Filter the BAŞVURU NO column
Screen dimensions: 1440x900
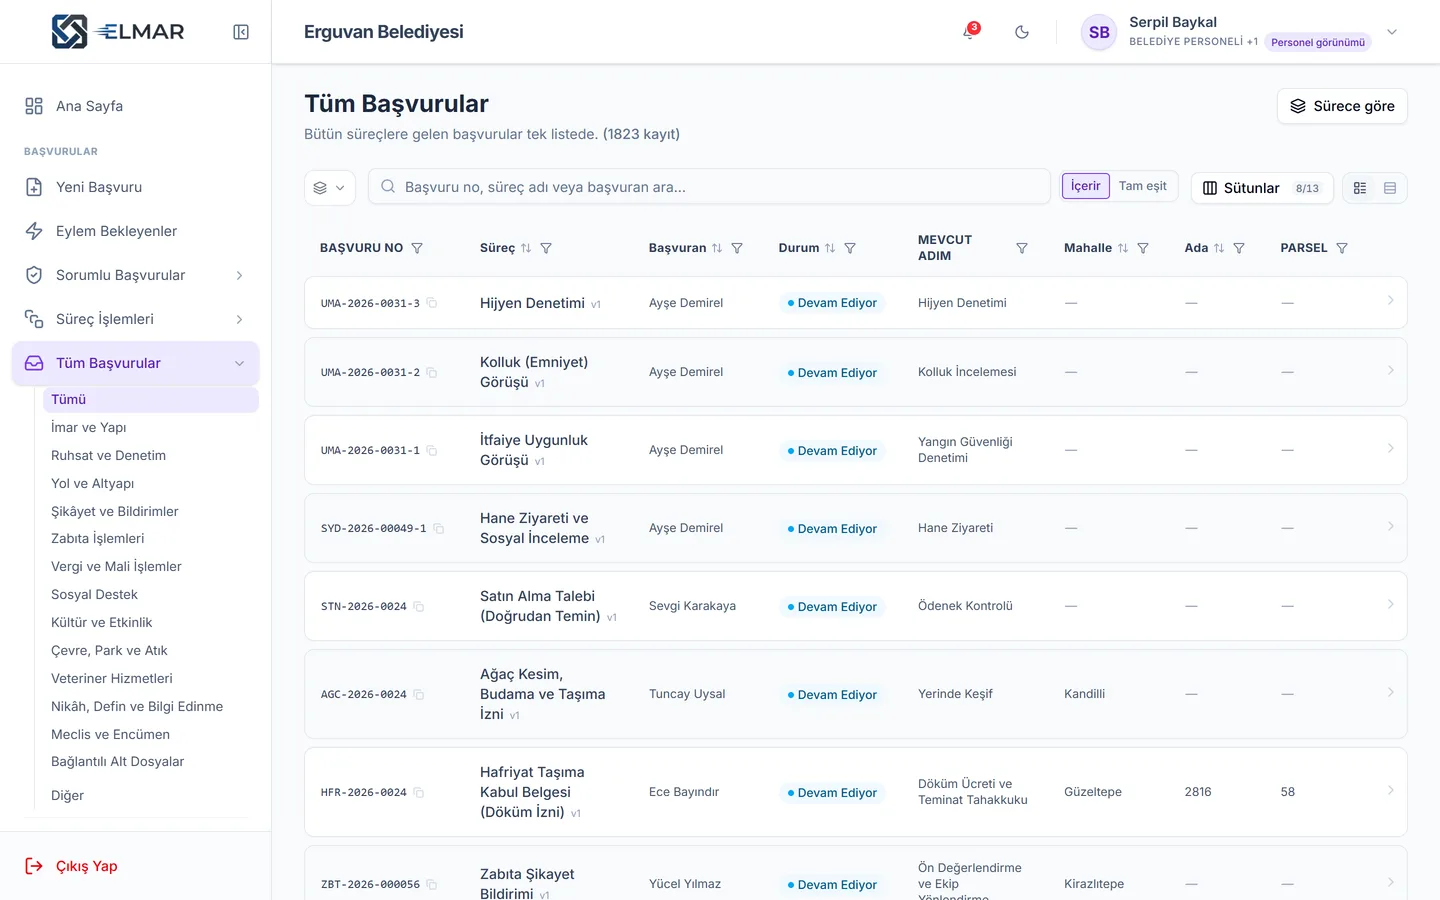tap(417, 248)
